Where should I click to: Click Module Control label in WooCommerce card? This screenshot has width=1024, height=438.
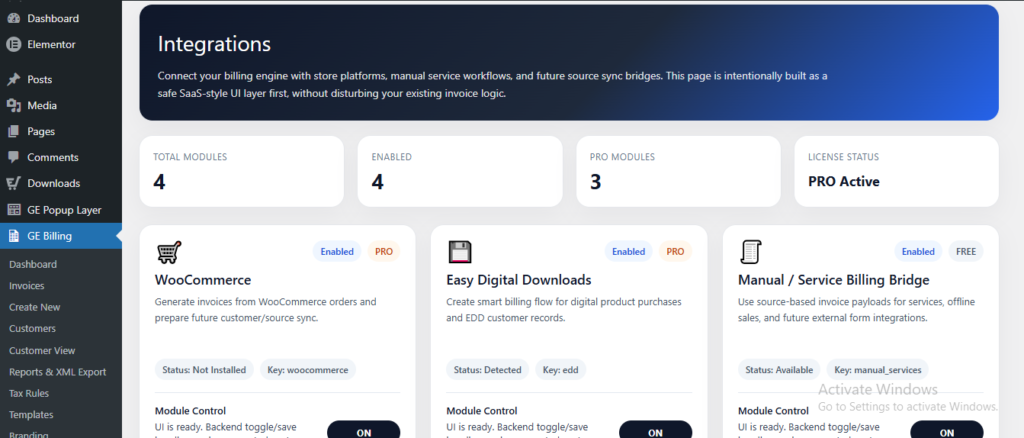(x=191, y=411)
